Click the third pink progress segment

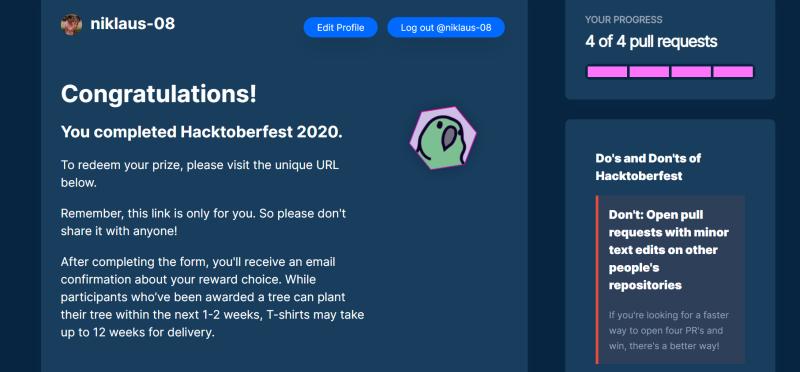point(691,72)
